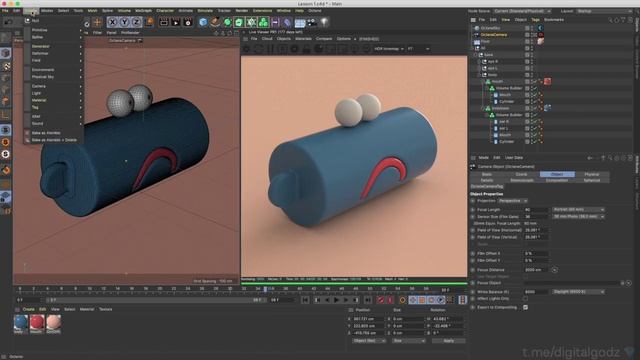Screen dimensions: 640x360
Task: Click the focus object picker icon
Action: pyautogui.click(x=629, y=283)
